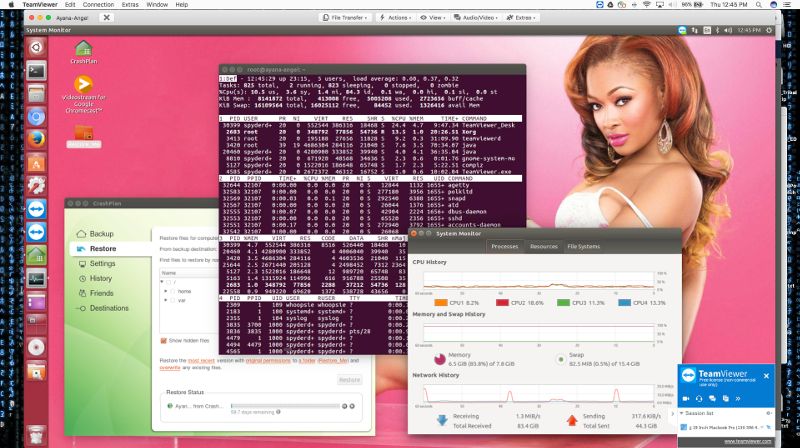Open the macOS Help menu
This screenshot has width=800, height=448.
click(182, 5)
